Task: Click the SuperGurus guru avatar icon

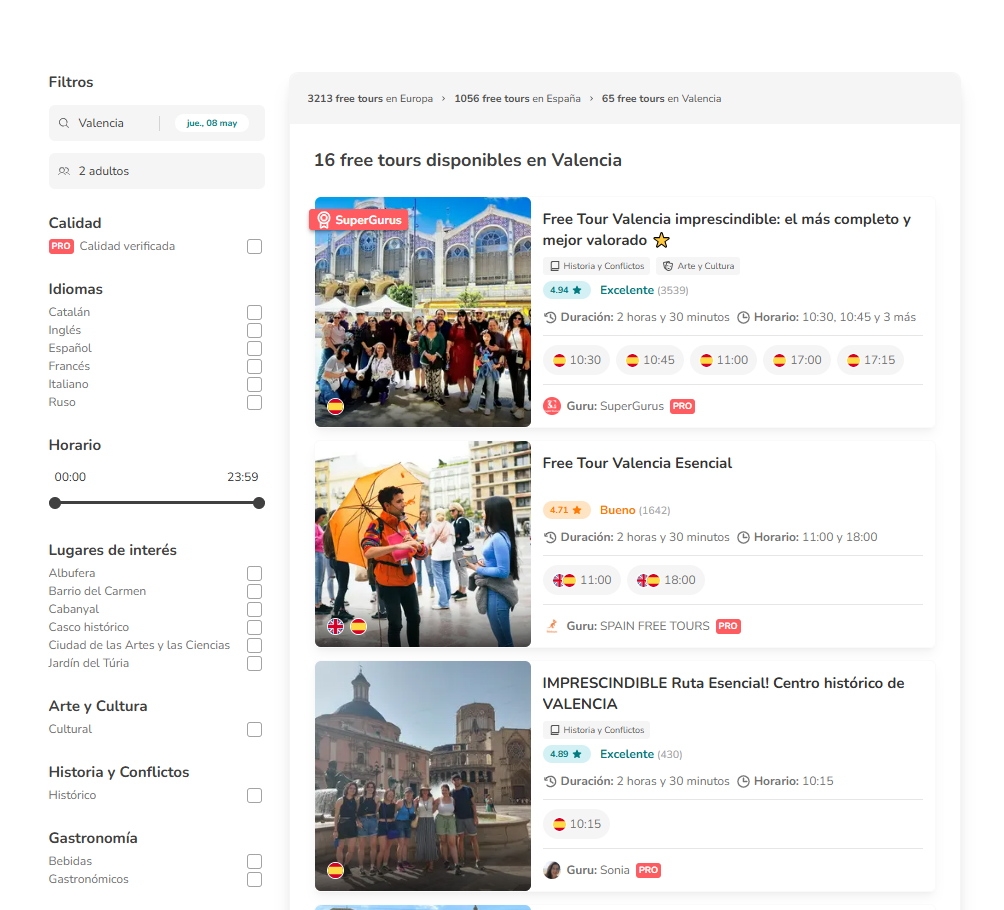Action: [x=552, y=406]
